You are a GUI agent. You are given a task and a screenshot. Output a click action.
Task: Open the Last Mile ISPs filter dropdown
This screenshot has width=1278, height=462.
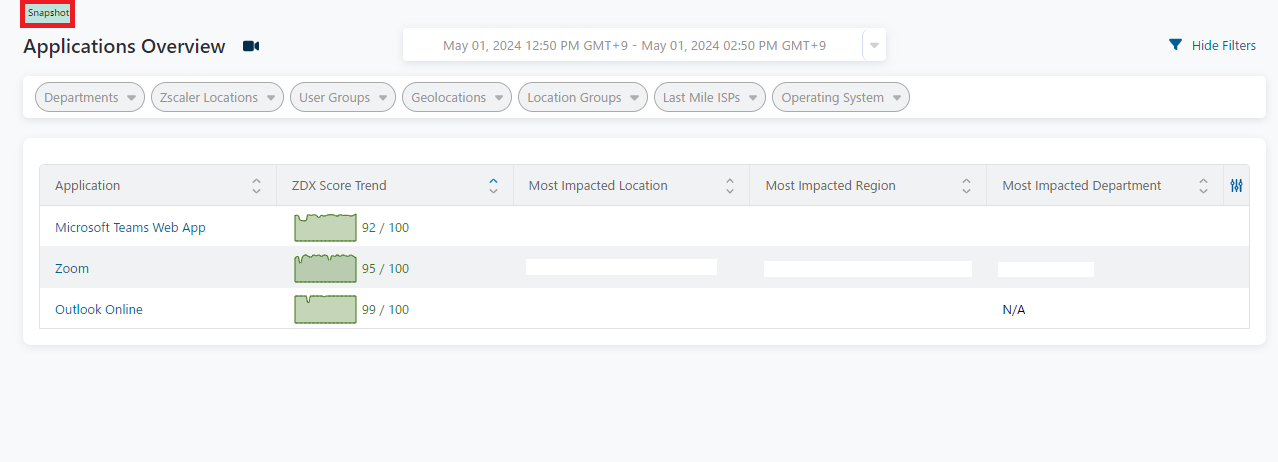click(710, 97)
